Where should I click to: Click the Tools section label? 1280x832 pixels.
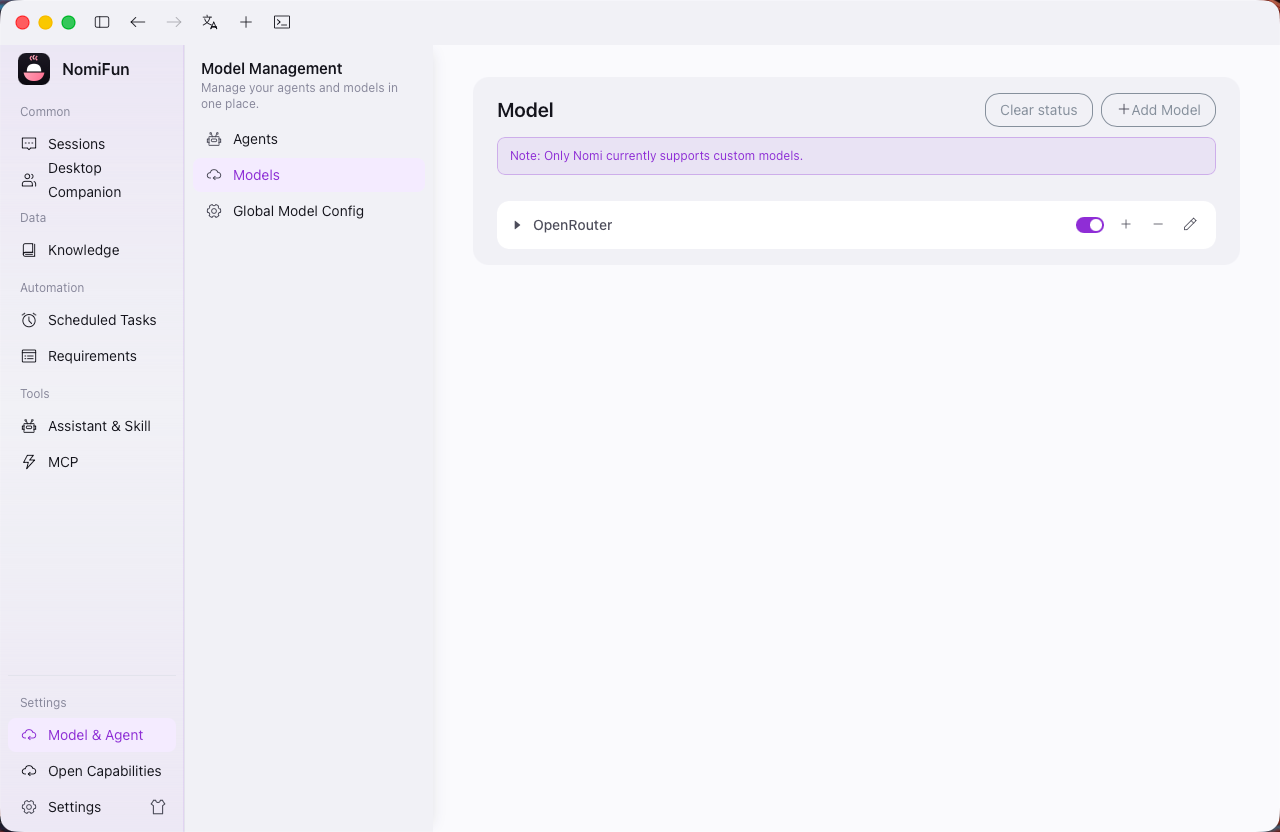click(x=35, y=394)
